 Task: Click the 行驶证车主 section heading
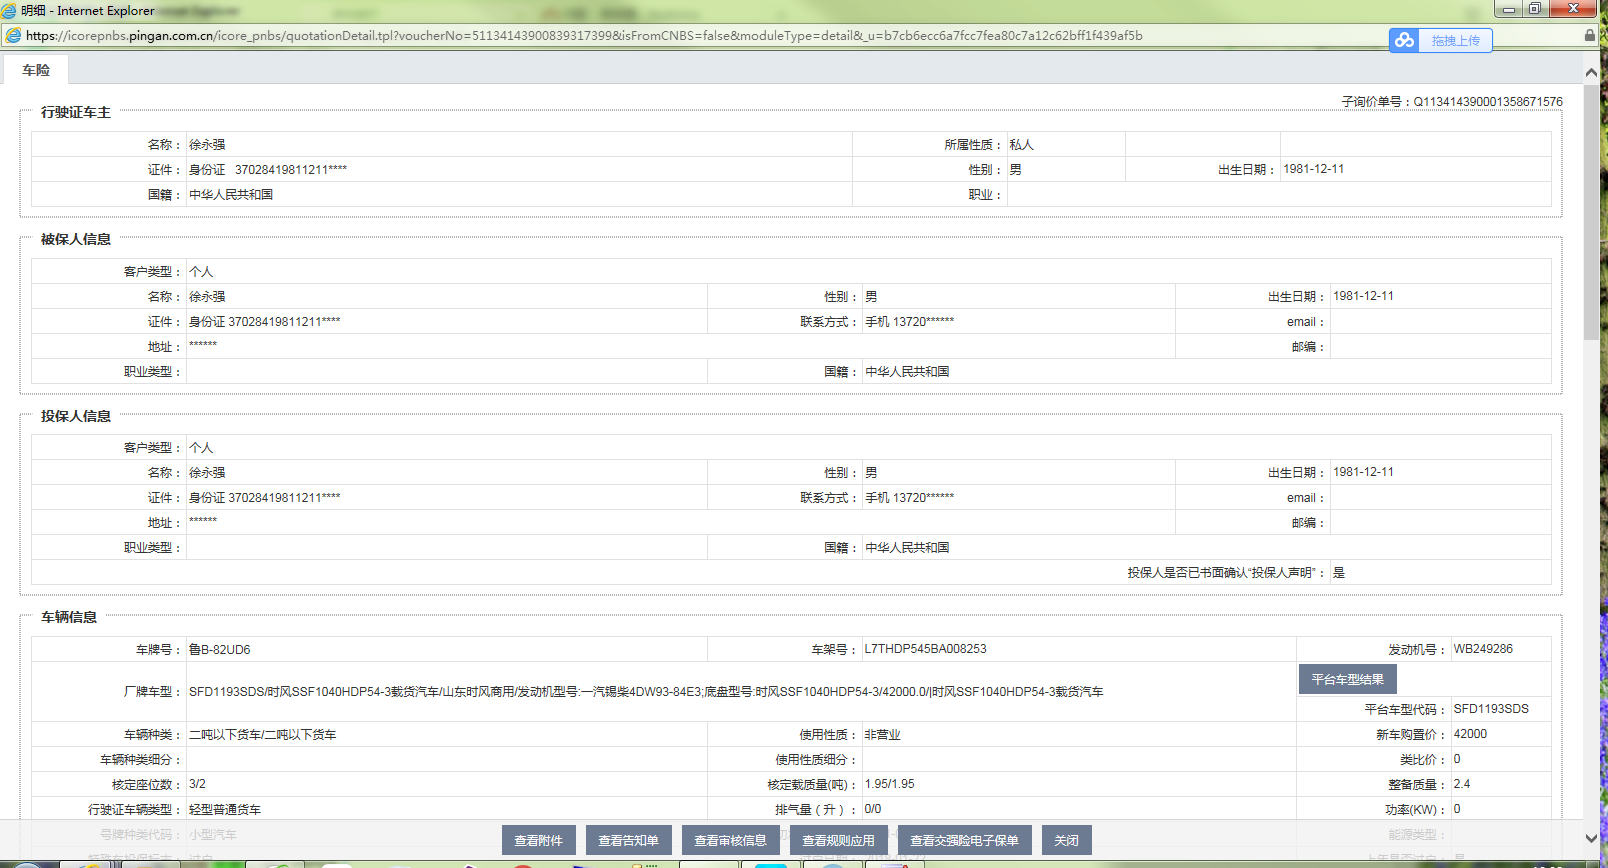[x=76, y=113]
